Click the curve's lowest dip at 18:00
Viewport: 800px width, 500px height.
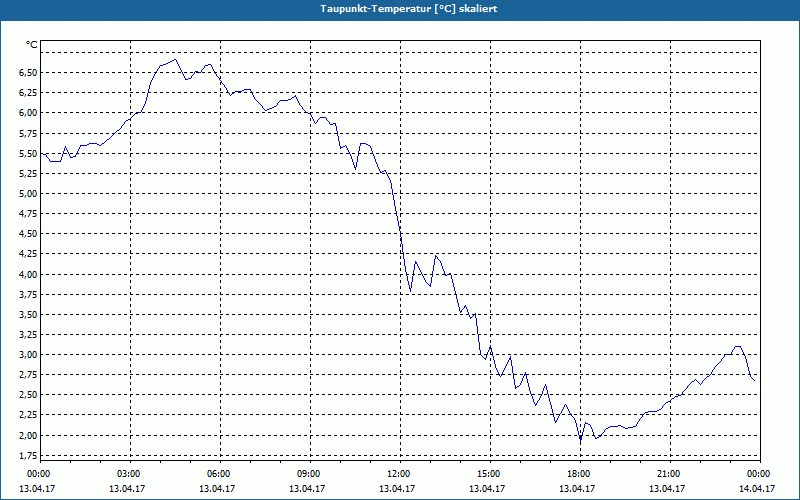coord(581,439)
